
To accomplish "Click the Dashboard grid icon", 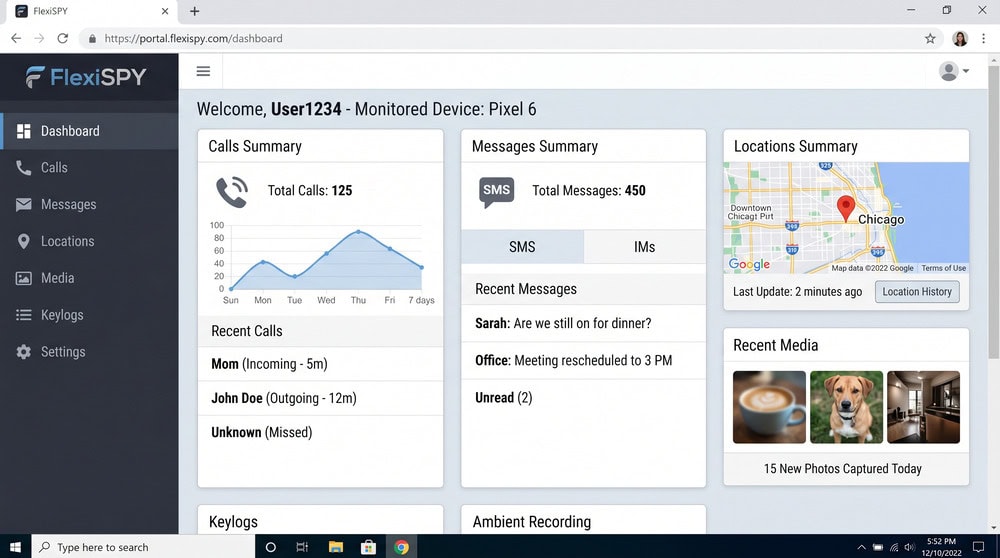I will click(x=24, y=131).
